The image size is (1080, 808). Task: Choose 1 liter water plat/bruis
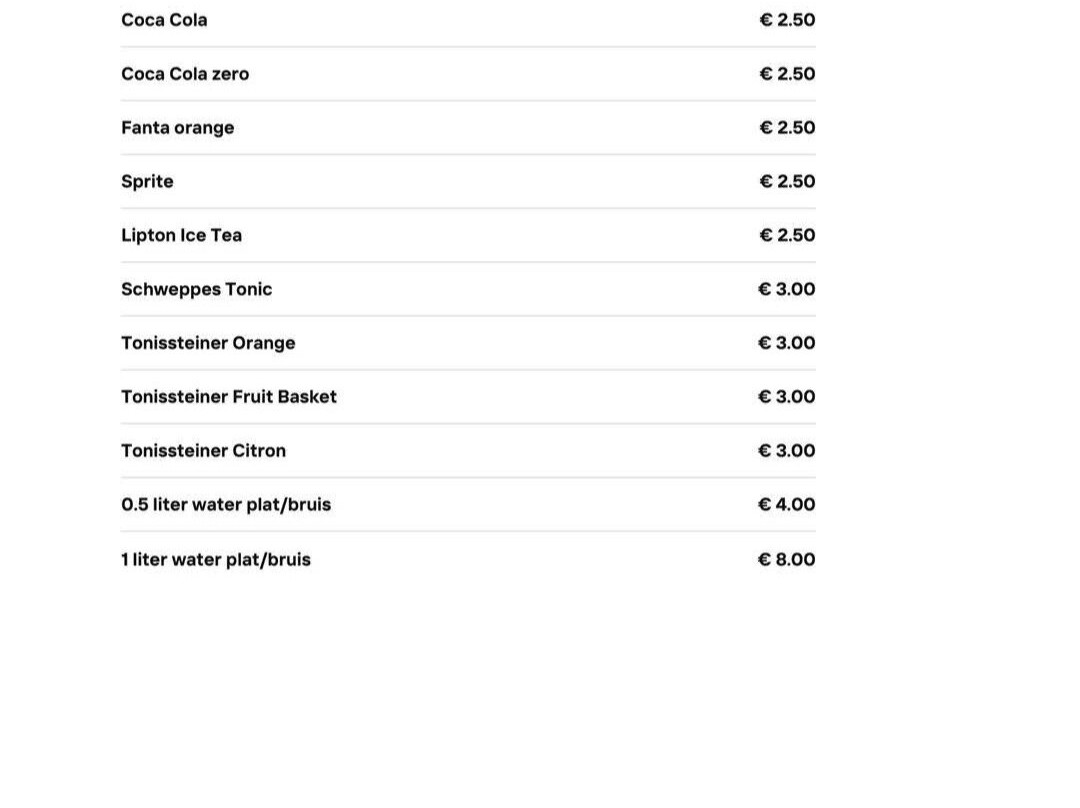pyautogui.click(x=216, y=560)
